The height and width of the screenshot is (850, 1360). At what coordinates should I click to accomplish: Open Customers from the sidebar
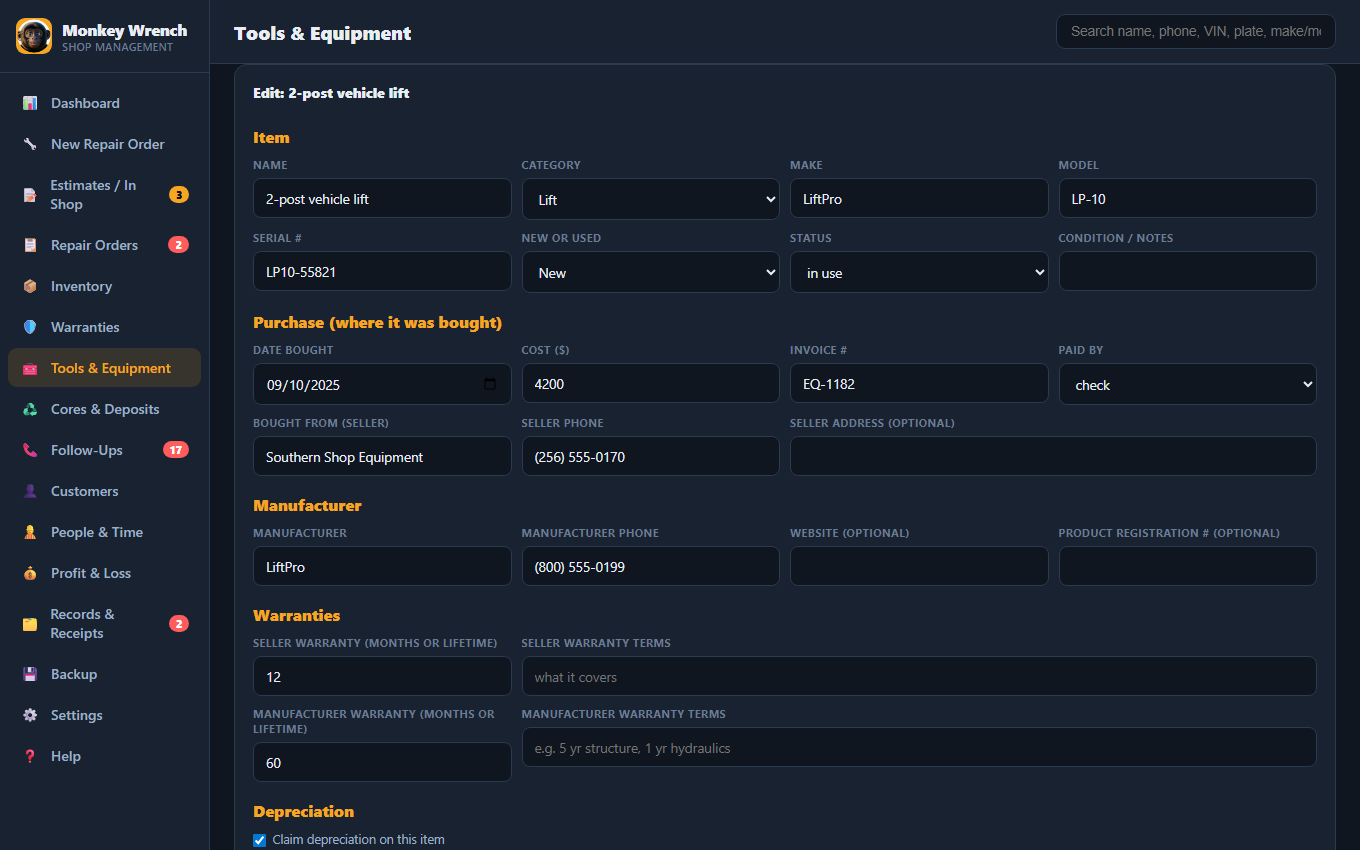pos(105,491)
